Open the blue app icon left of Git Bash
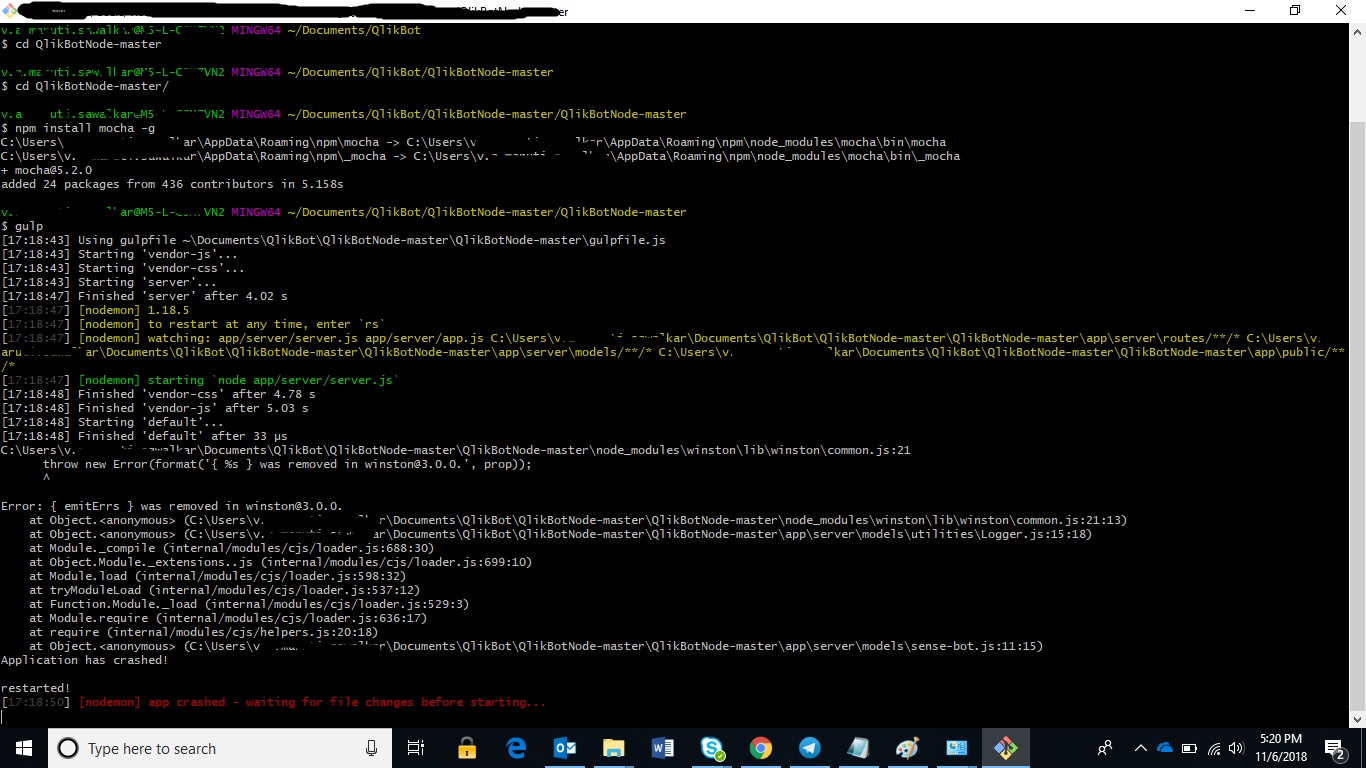The image size is (1366, 768). pos(957,748)
